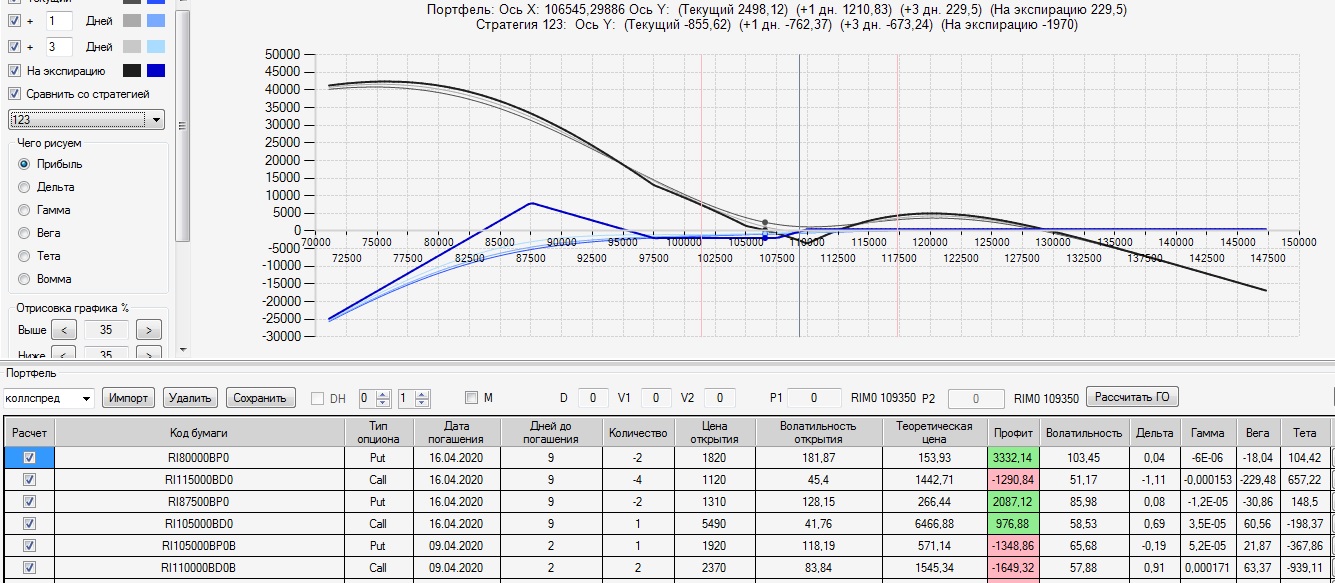Decrease Выше percent with the < button
The height and width of the screenshot is (583, 1335).
(x=62, y=330)
